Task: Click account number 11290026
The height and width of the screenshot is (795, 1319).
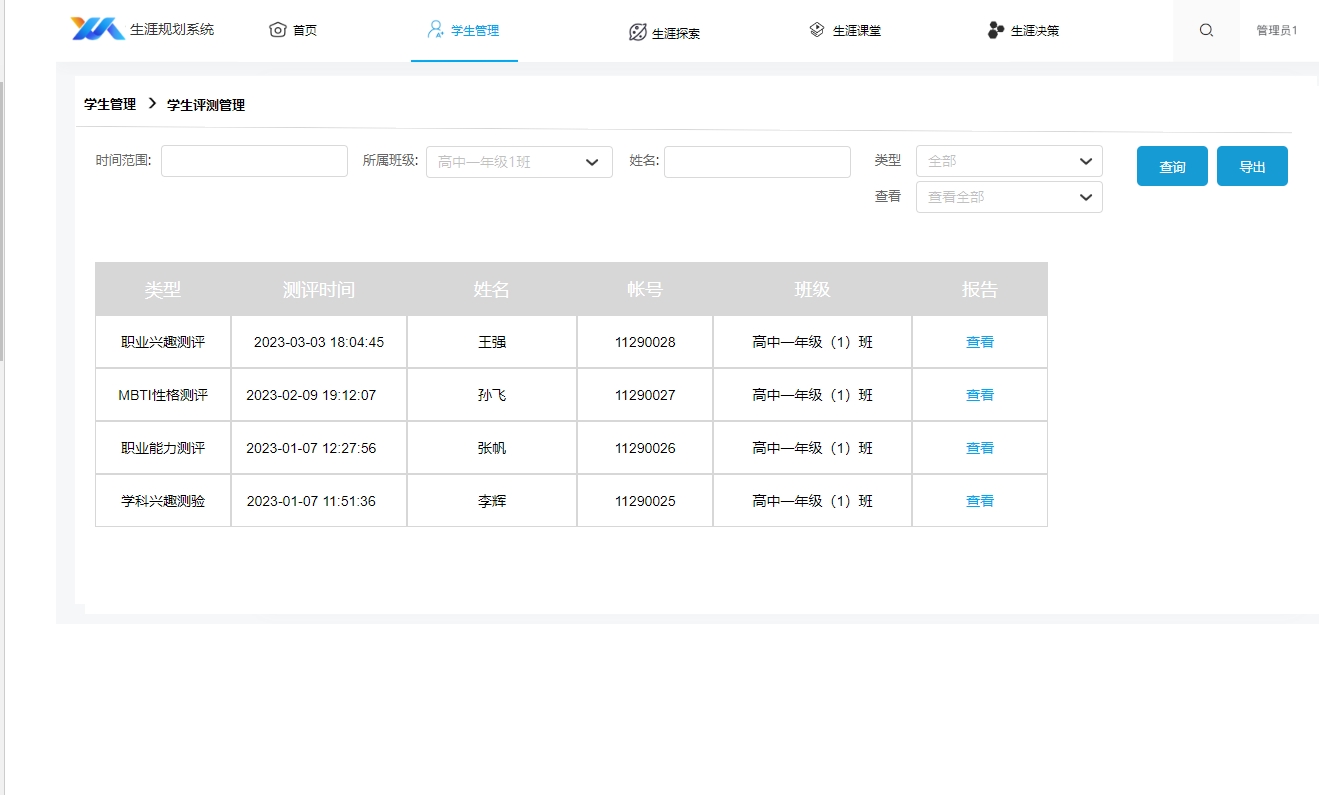Action: coord(645,448)
